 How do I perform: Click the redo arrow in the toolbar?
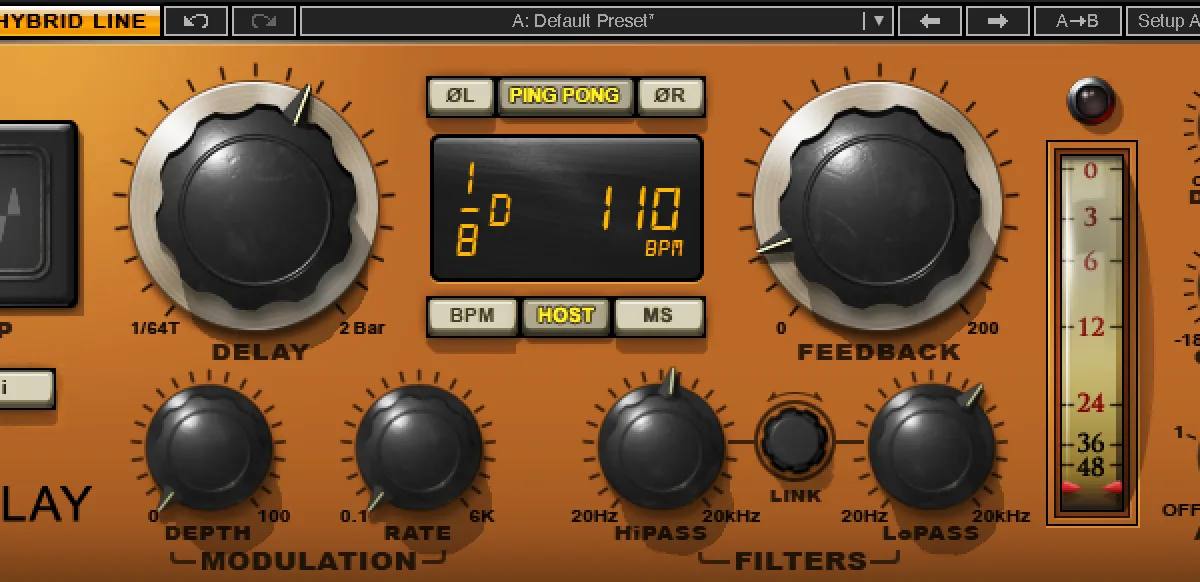pyautogui.click(x=263, y=20)
